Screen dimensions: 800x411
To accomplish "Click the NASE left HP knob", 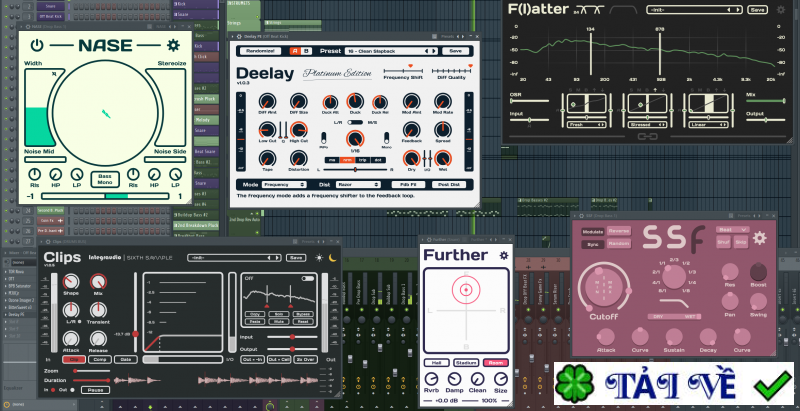I will coord(56,174).
